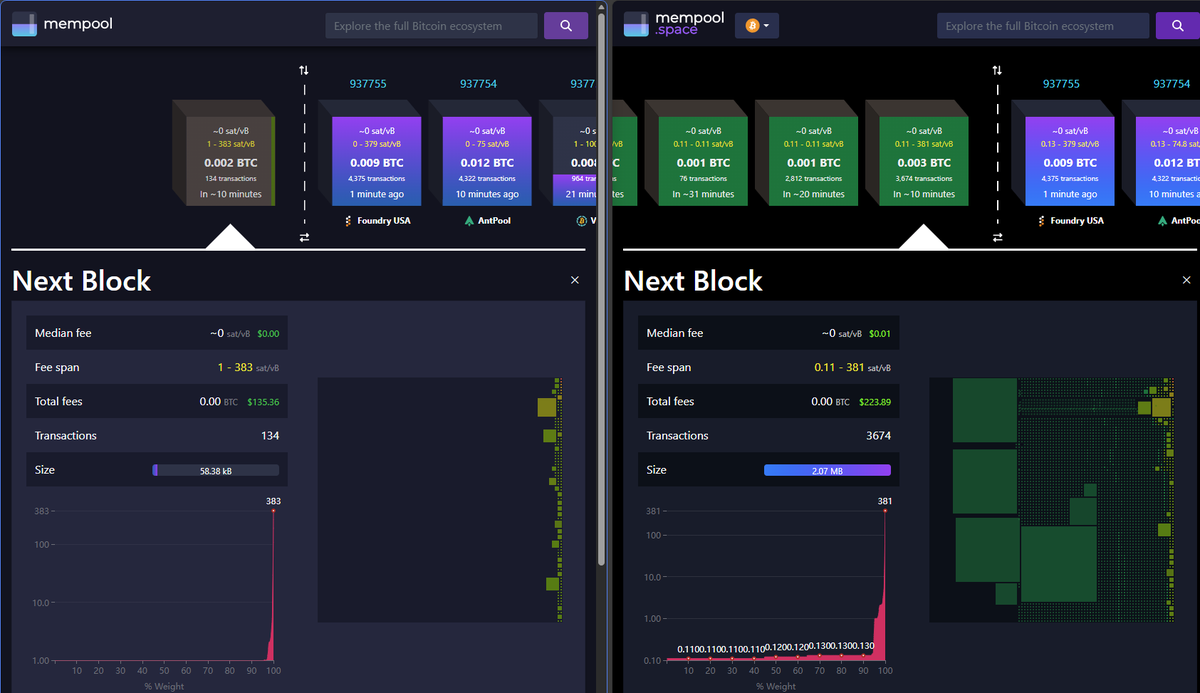Click the $135.36 total fees value
The width and height of the screenshot is (1200, 693).
tap(263, 402)
